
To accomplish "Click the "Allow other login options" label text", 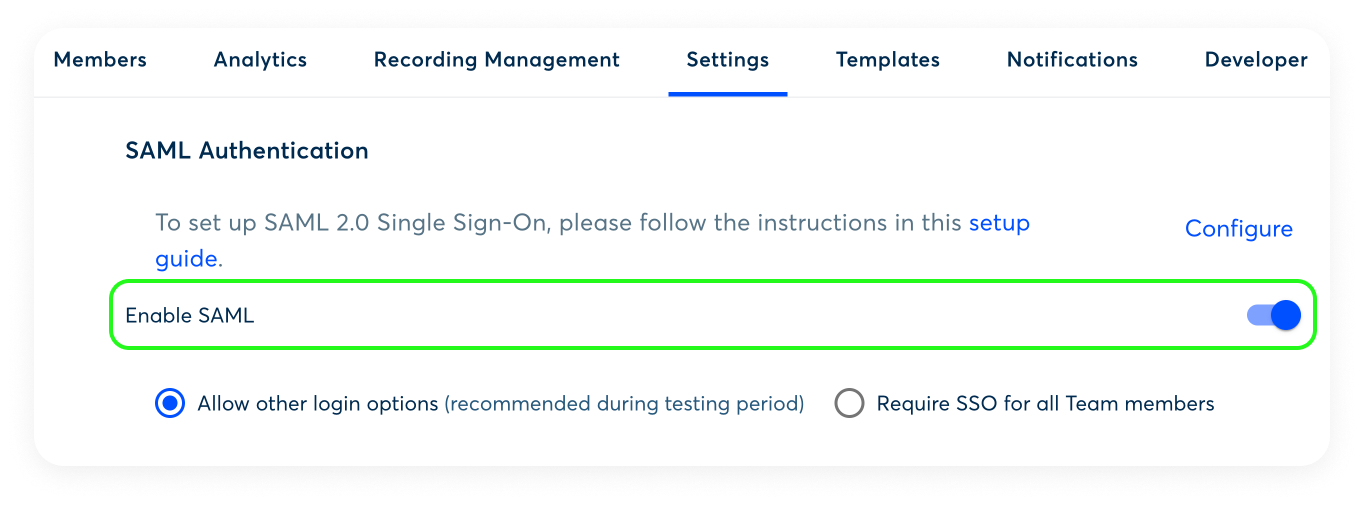I will [318, 404].
